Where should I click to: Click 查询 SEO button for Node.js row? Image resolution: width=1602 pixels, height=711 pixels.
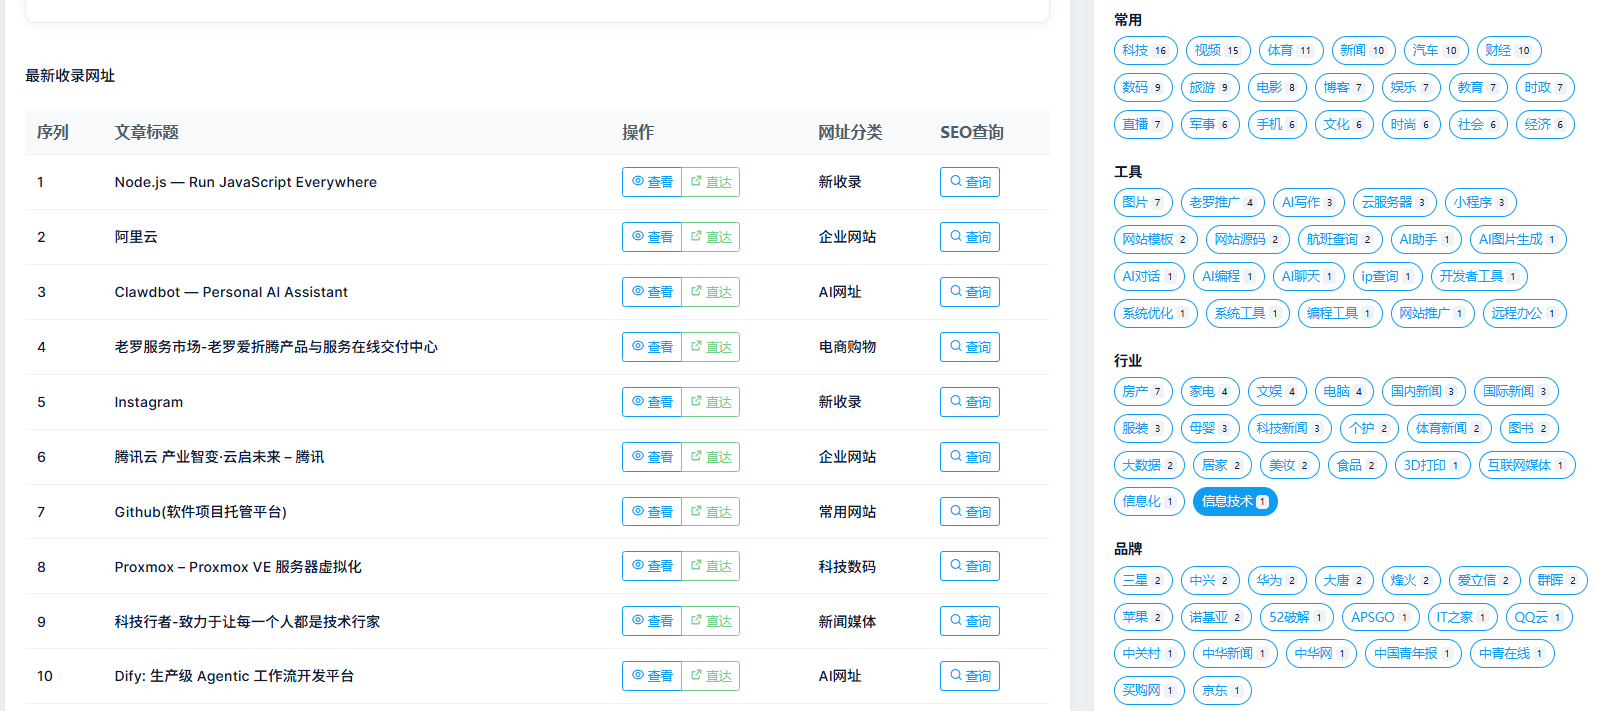(x=970, y=182)
